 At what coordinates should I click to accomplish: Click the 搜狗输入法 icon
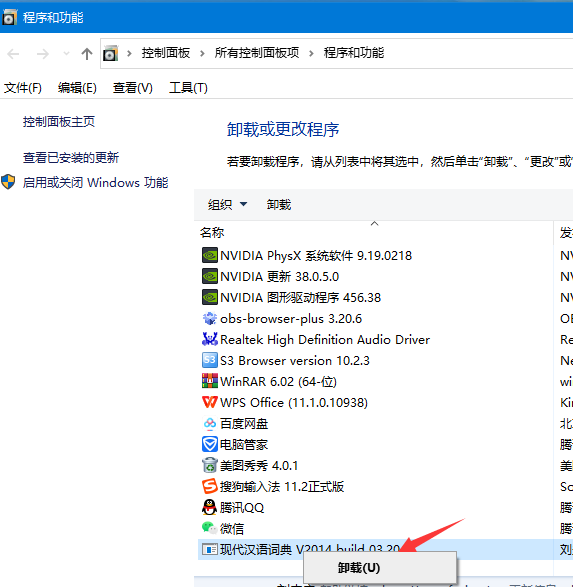pyautogui.click(x=210, y=486)
